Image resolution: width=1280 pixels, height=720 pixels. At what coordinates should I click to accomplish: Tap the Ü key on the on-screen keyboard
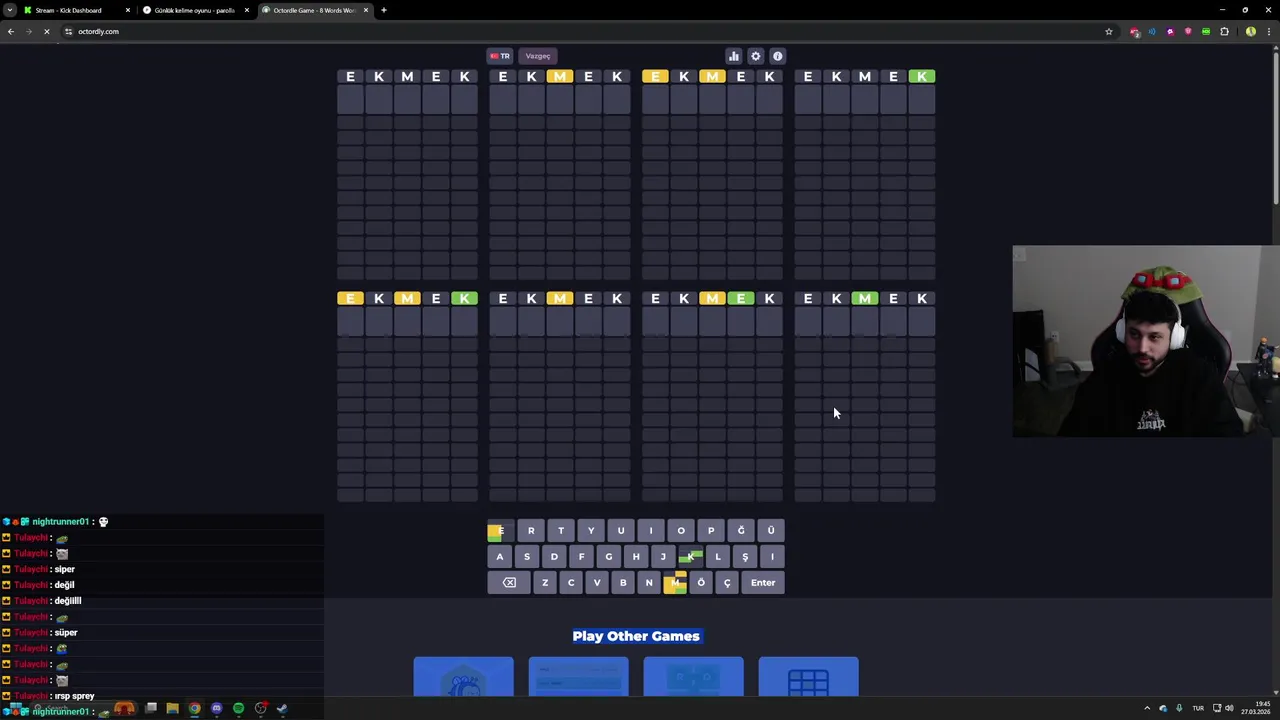771,531
